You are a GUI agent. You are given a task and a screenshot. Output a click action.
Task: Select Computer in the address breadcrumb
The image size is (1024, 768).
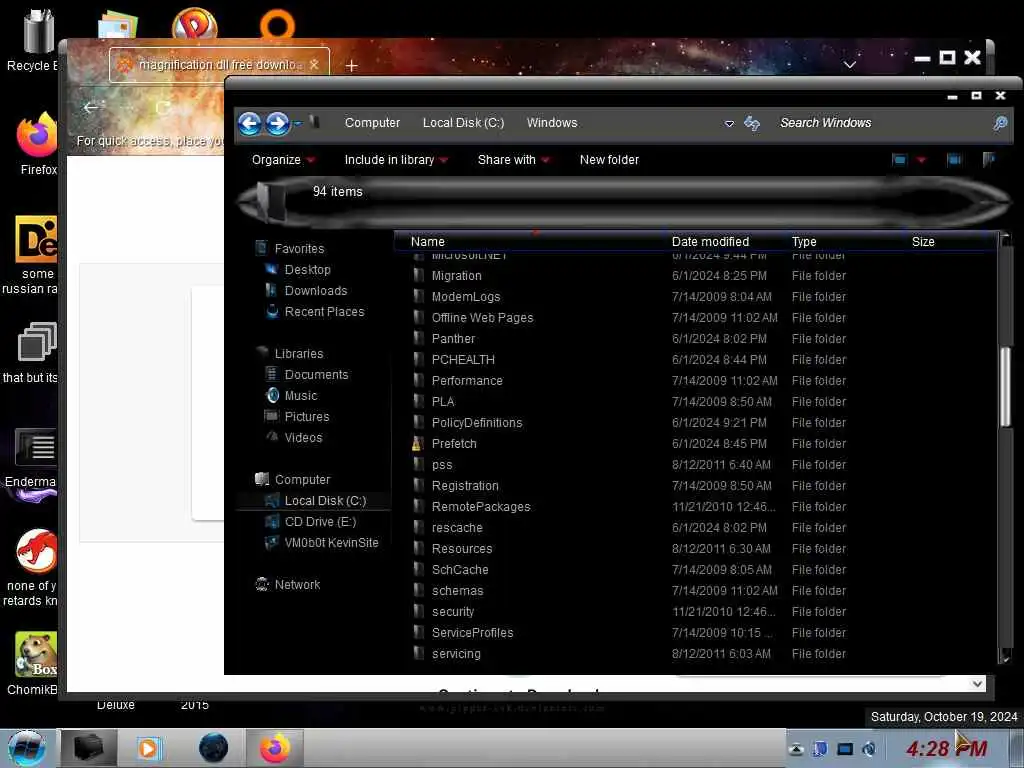[372, 123]
